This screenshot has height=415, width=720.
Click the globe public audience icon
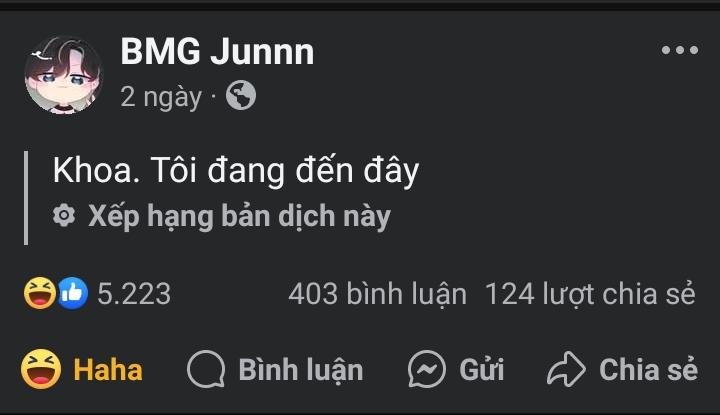pyautogui.click(x=241, y=95)
